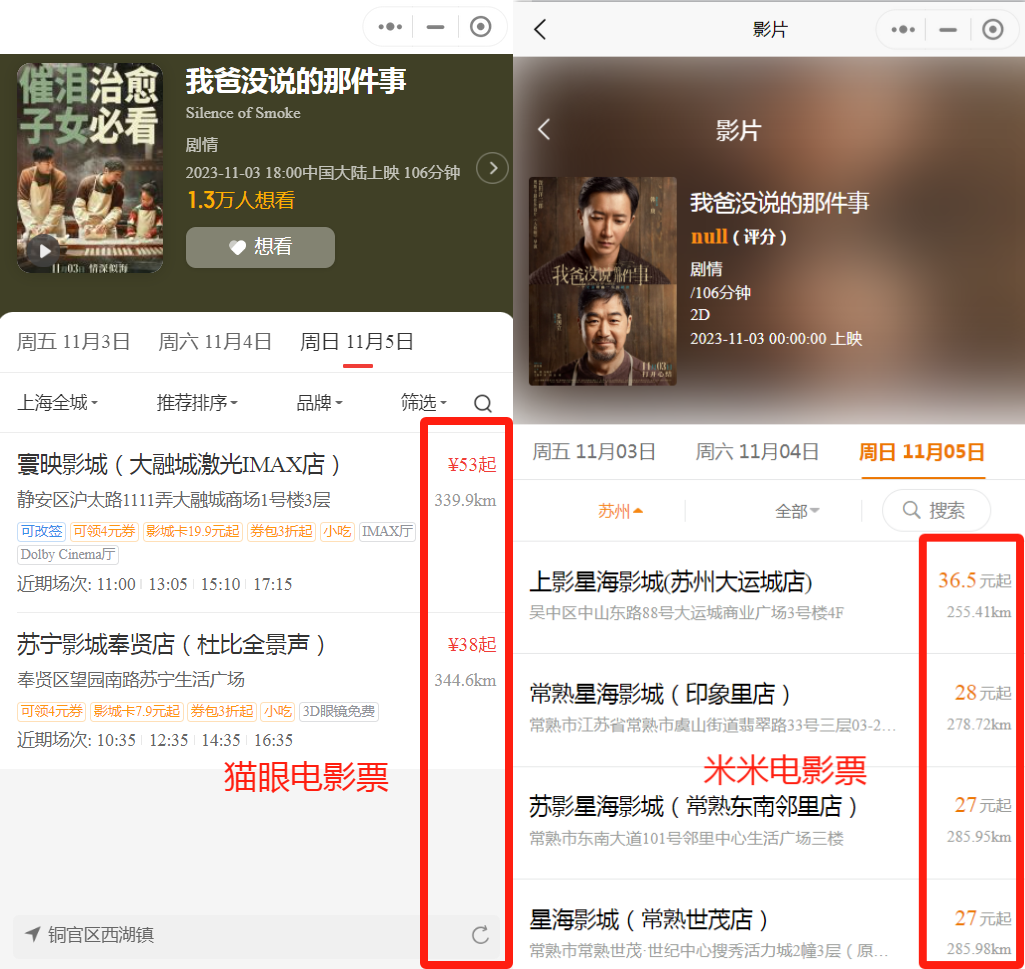Go back using Mimi top navigation arrow

[540, 29]
